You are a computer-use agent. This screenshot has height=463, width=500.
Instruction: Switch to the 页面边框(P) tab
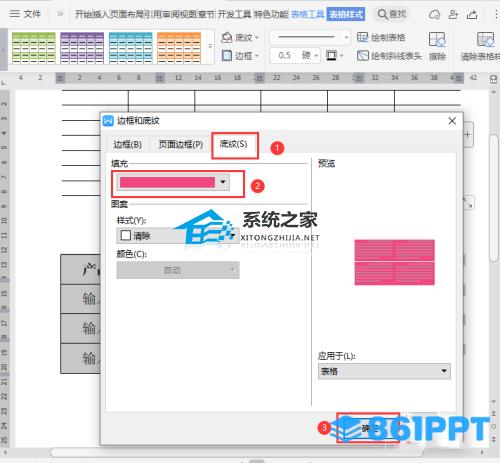click(180, 144)
